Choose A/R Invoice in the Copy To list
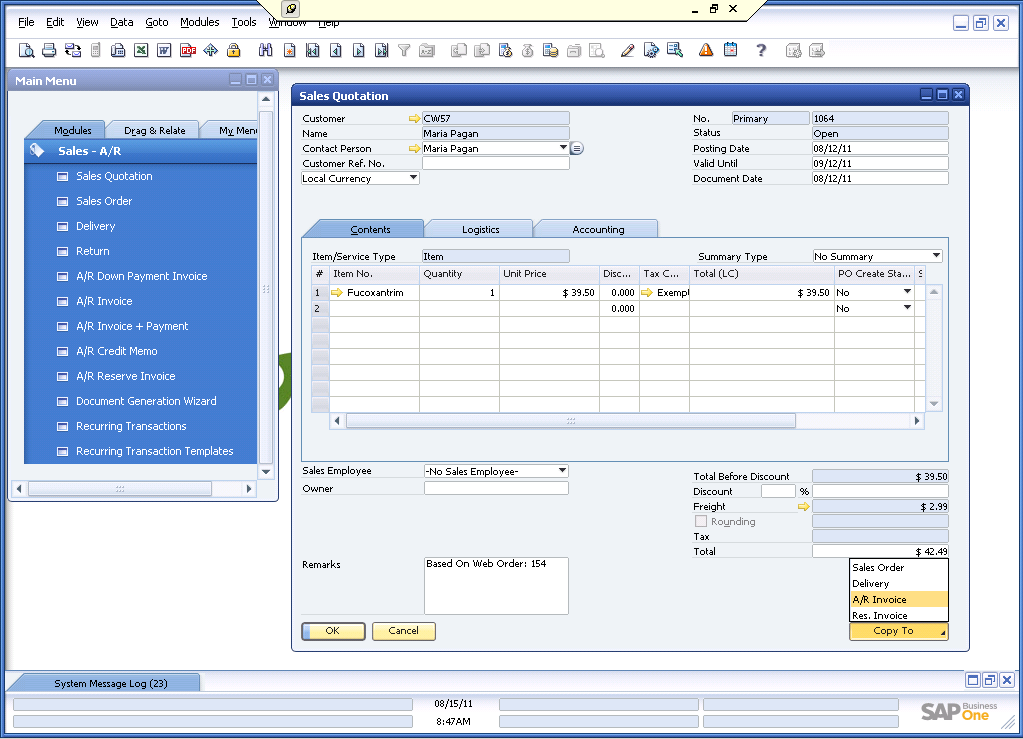The height and width of the screenshot is (739, 1023). pyautogui.click(x=880, y=600)
